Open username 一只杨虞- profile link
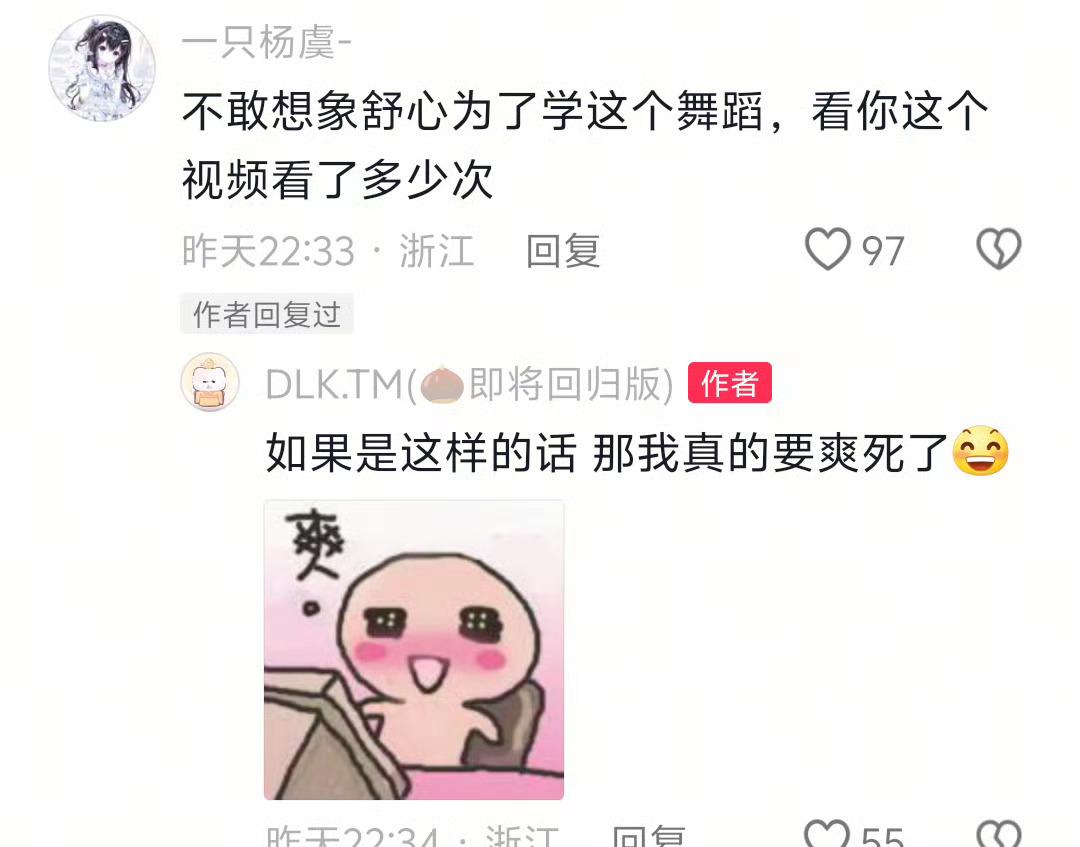The width and height of the screenshot is (1080, 847). (x=267, y=43)
